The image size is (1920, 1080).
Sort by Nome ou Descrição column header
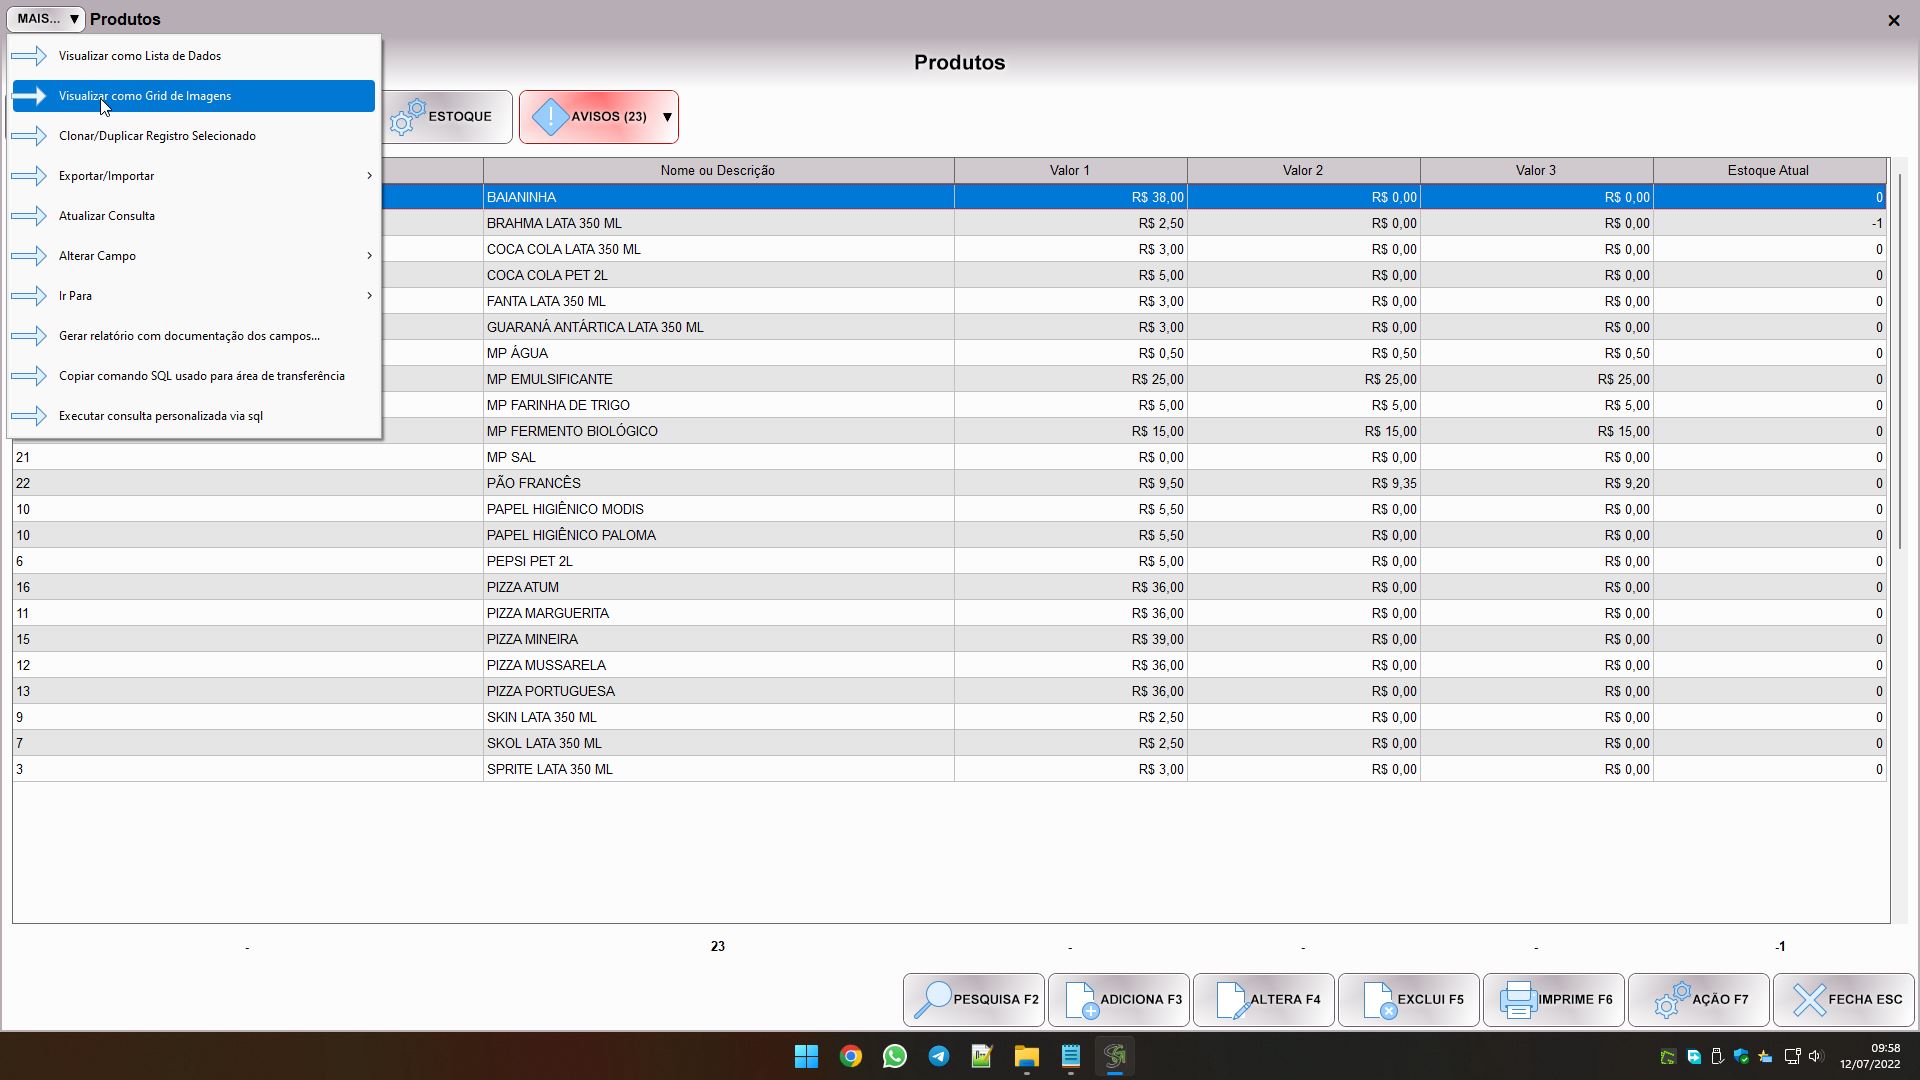click(x=717, y=171)
